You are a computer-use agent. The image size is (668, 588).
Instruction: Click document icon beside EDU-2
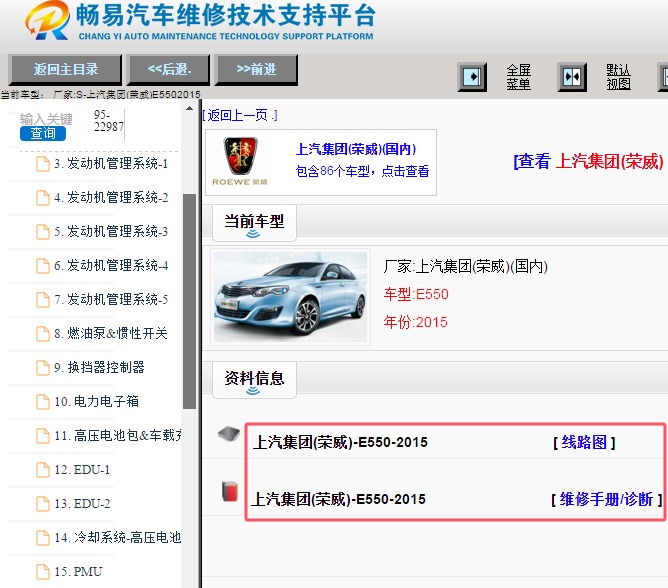point(43,504)
